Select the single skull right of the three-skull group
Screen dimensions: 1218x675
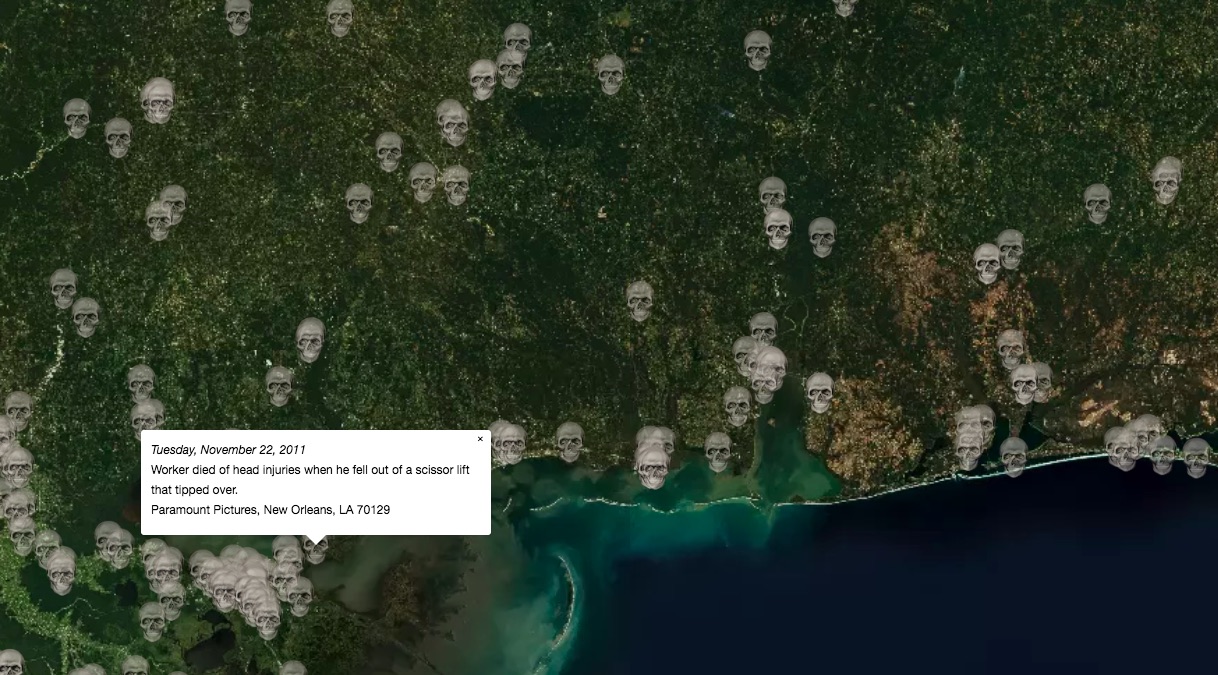click(822, 237)
